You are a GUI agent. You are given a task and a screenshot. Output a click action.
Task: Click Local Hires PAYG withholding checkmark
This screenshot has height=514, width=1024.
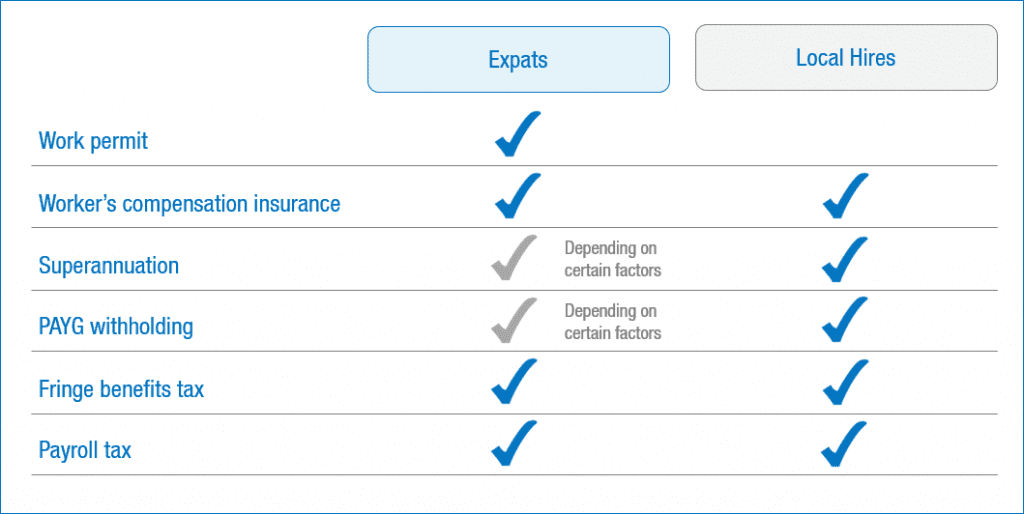[x=845, y=321]
